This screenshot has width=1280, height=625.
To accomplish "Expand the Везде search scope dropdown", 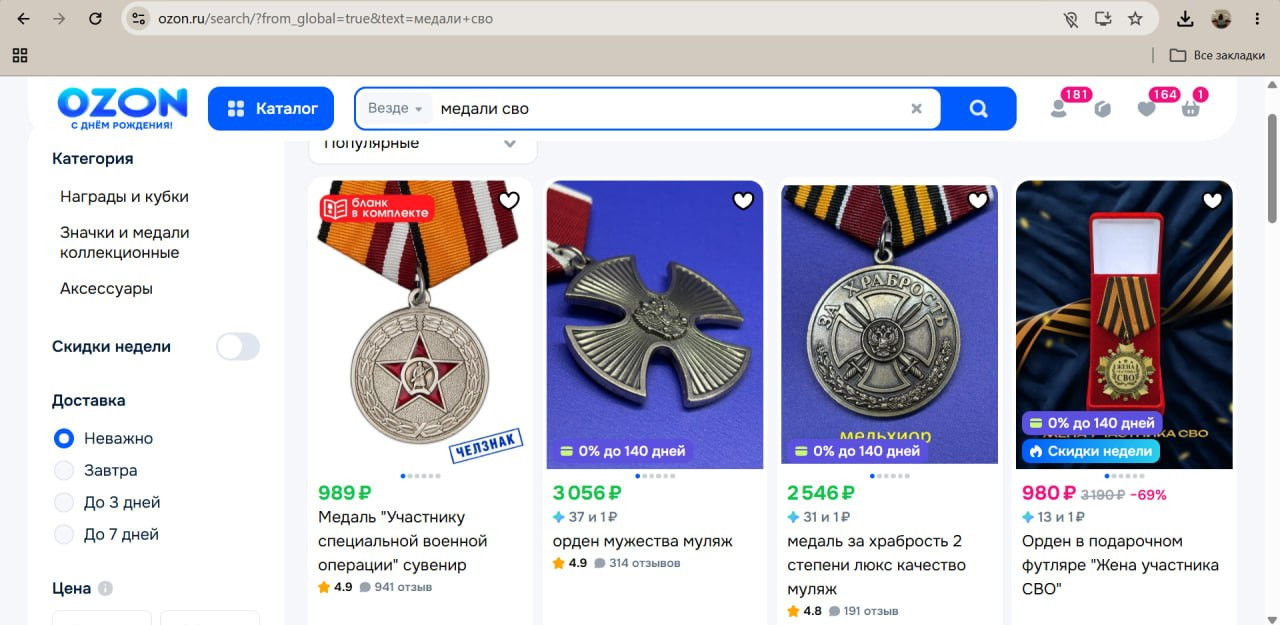I will (x=395, y=108).
